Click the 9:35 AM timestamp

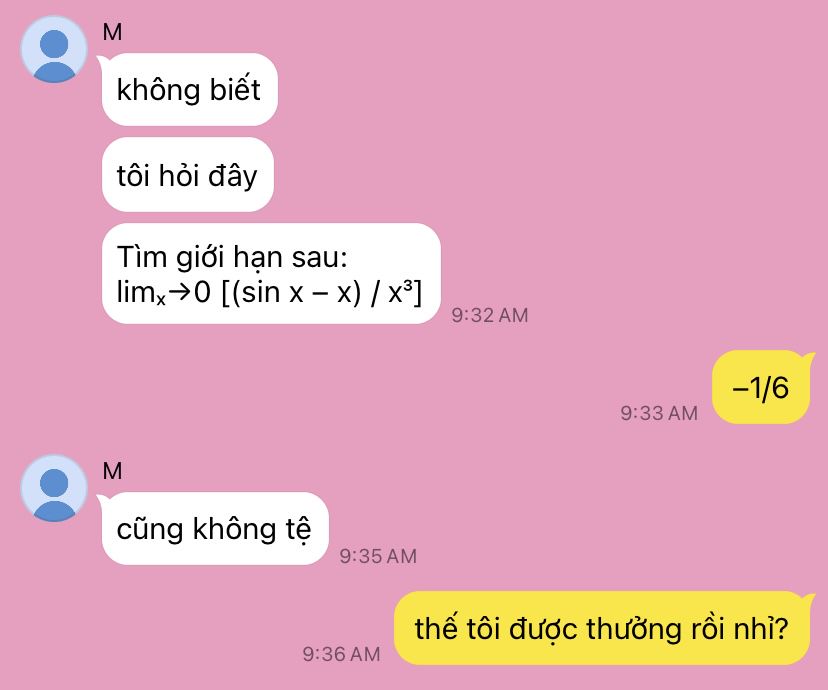pyautogui.click(x=378, y=556)
